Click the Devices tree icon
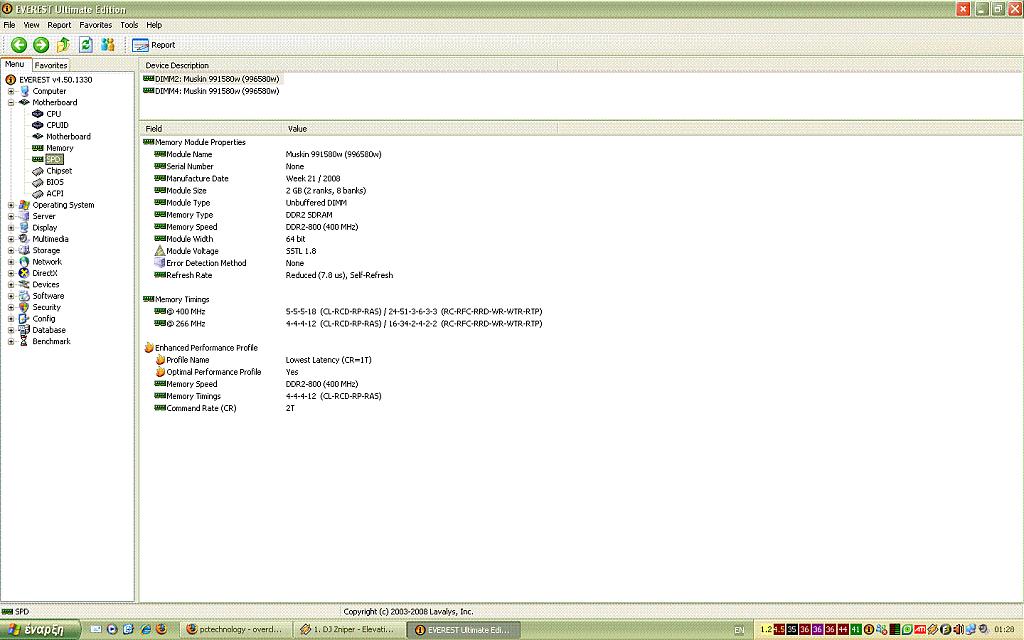The height and width of the screenshot is (640, 1024). 24,285
